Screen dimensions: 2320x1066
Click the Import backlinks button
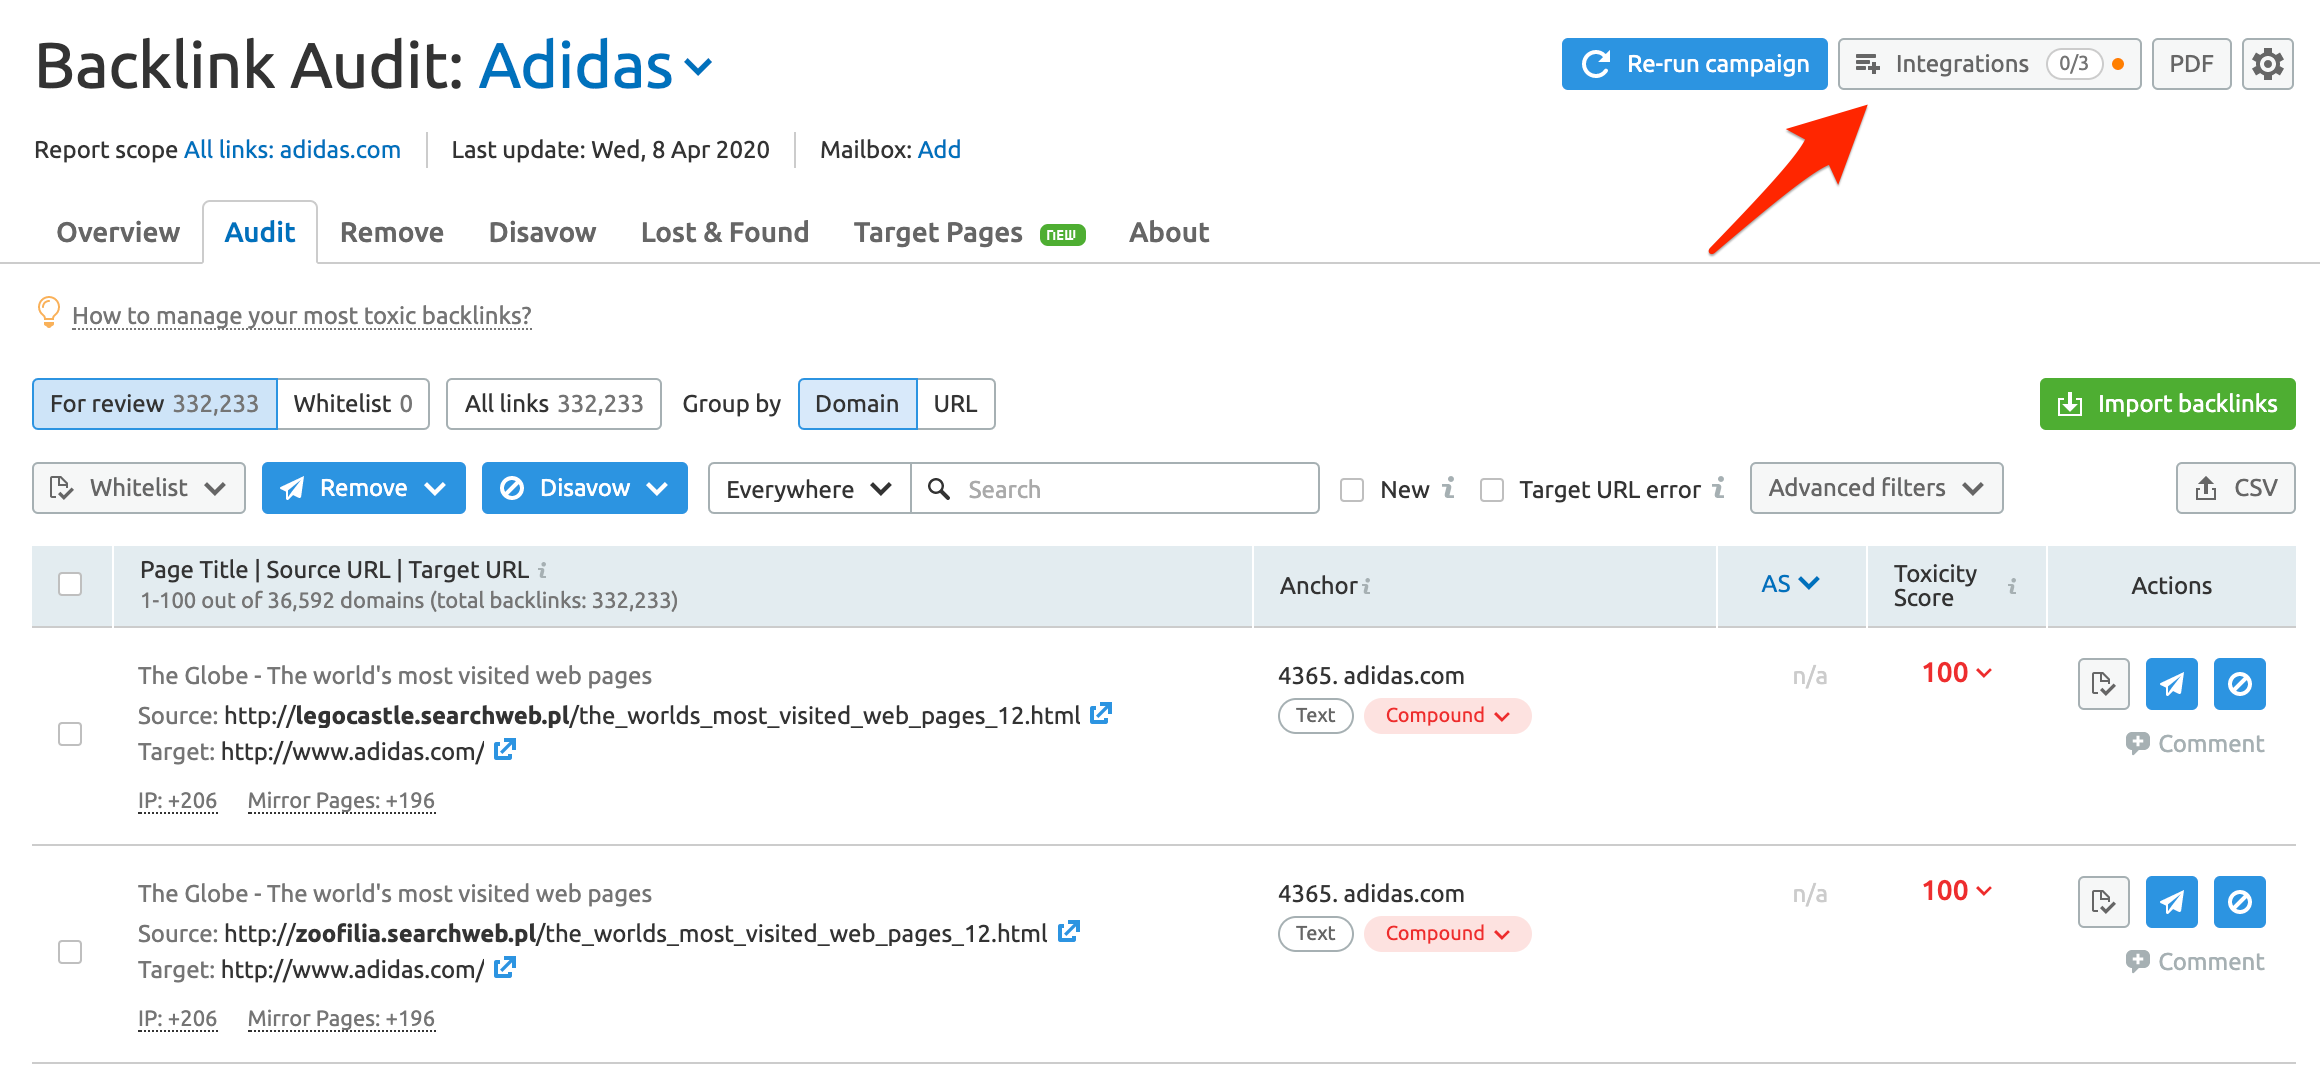2167,404
